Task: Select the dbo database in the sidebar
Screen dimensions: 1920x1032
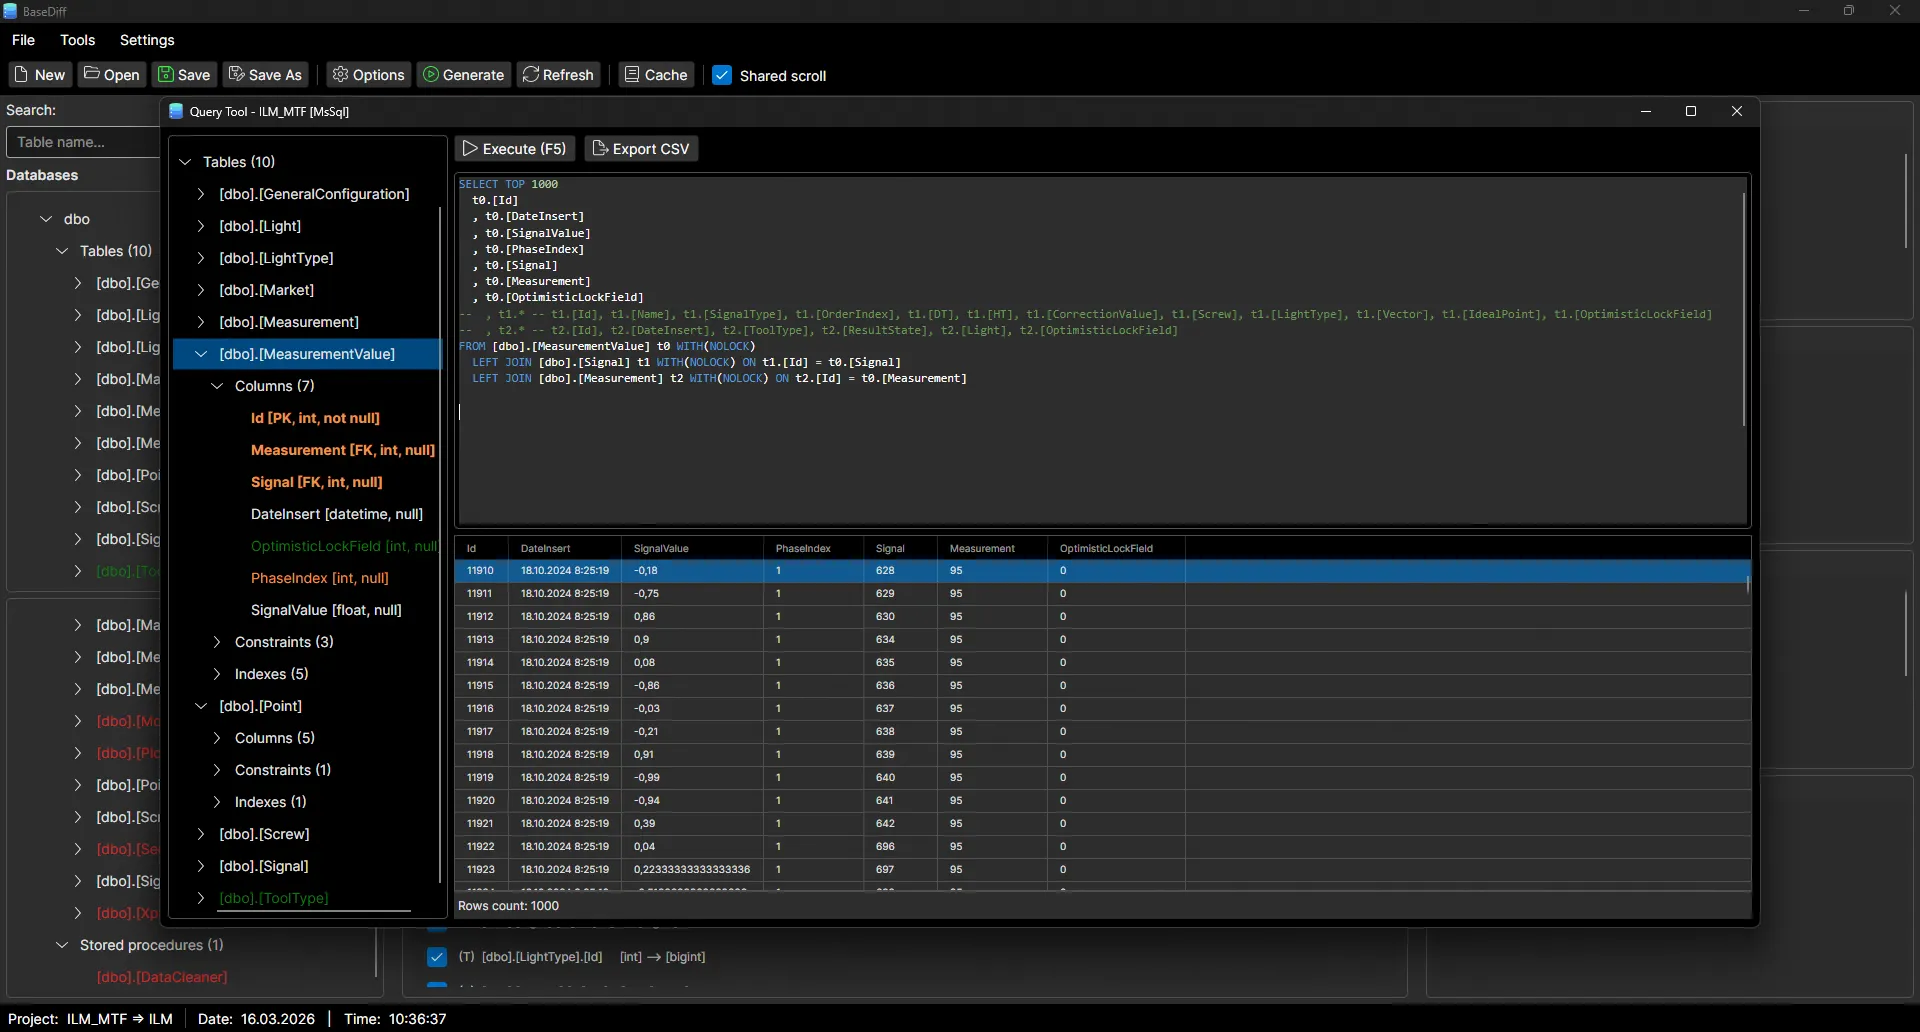Action: click(76, 219)
